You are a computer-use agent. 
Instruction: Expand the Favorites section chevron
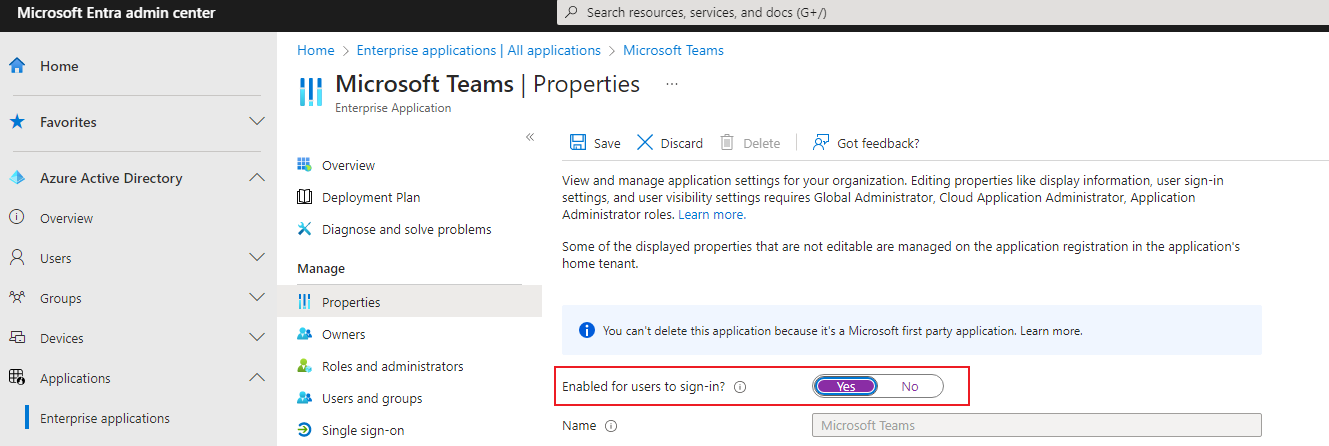click(256, 122)
